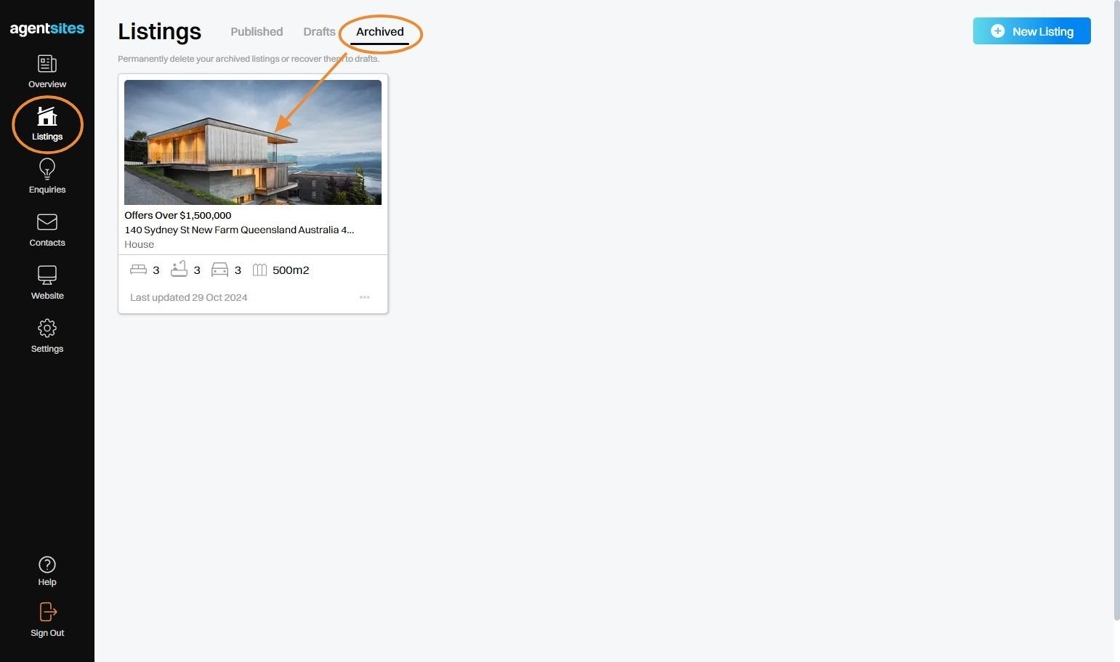Open Enquiries lightbulb icon
Viewport: 1120px width, 662px height.
(47, 169)
